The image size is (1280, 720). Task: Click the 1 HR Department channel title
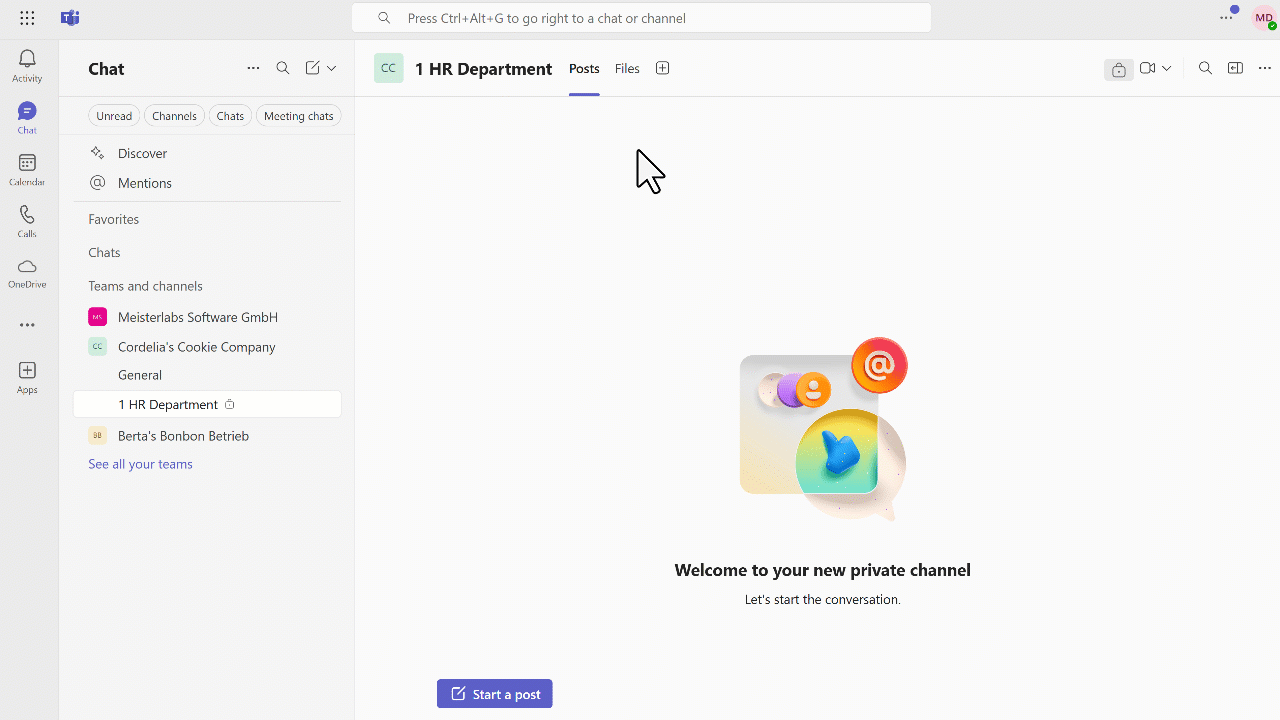point(483,69)
